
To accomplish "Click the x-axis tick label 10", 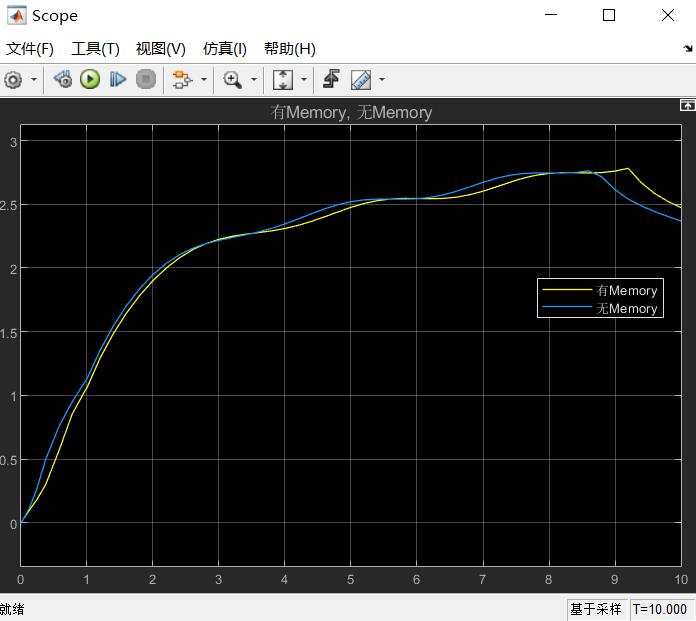I will tap(681, 580).
